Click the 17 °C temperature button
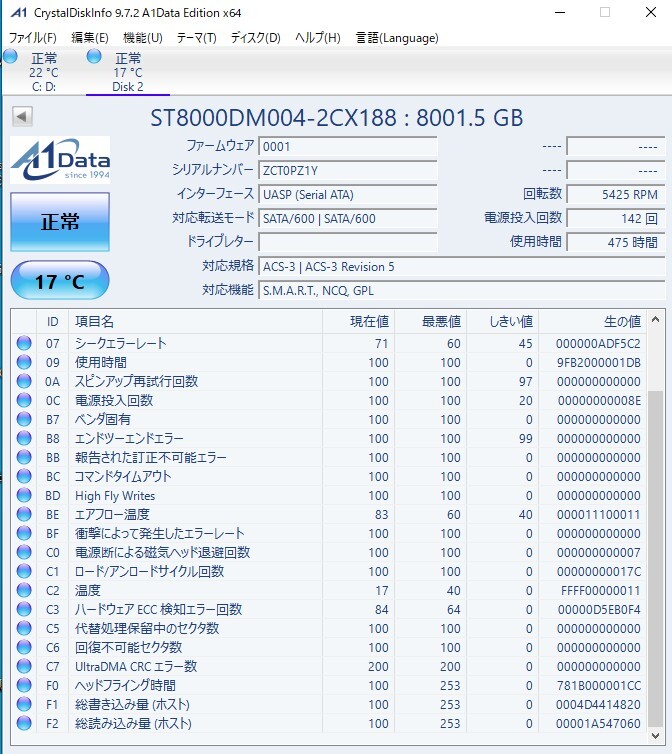Screen dimensions: 672x754 60,281
